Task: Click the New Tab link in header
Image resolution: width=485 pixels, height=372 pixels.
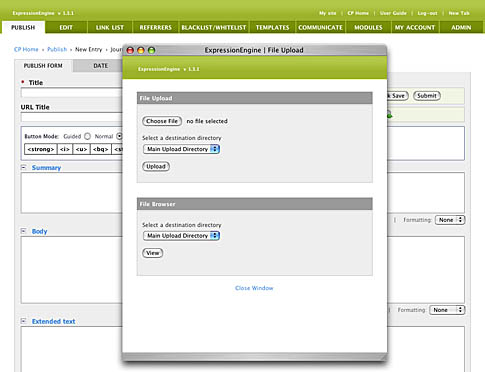Action: point(459,13)
